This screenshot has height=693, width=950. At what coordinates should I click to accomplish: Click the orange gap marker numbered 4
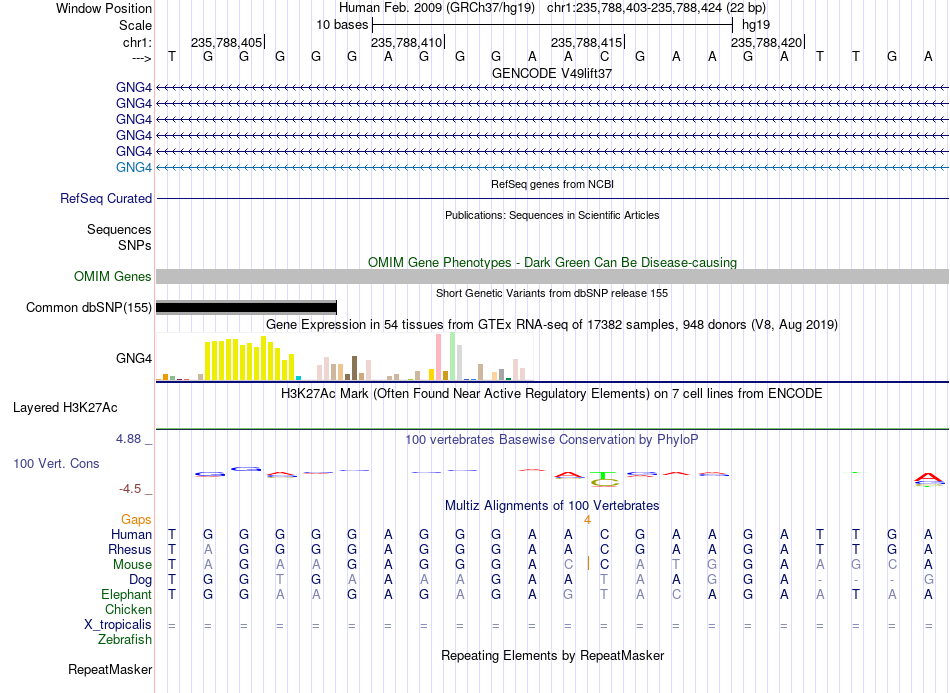[587, 520]
